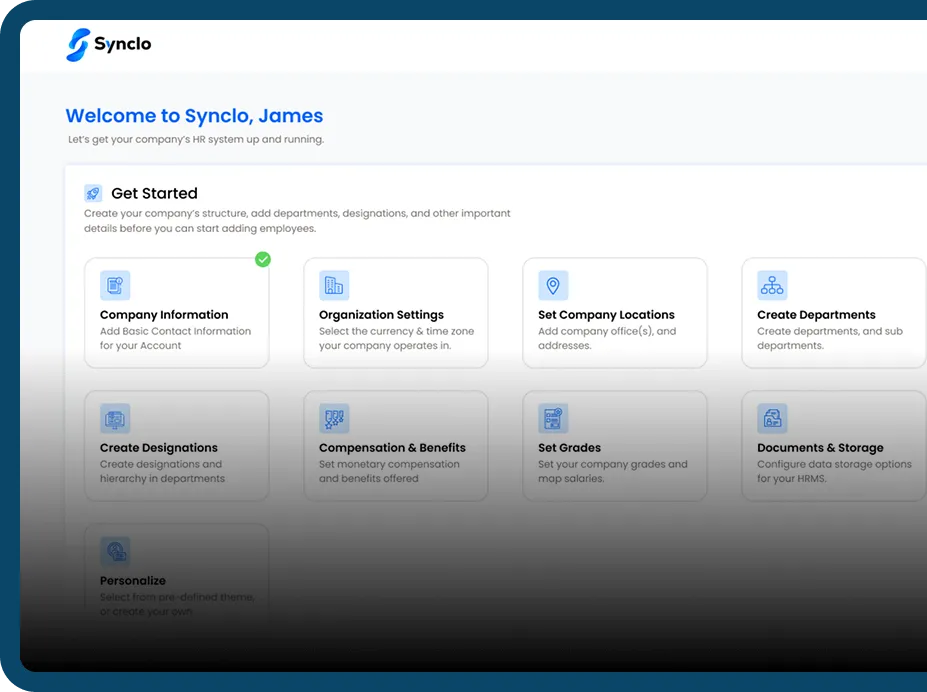Select the Organization Settings building icon
Viewport: 927px width, 692px height.
click(x=334, y=285)
